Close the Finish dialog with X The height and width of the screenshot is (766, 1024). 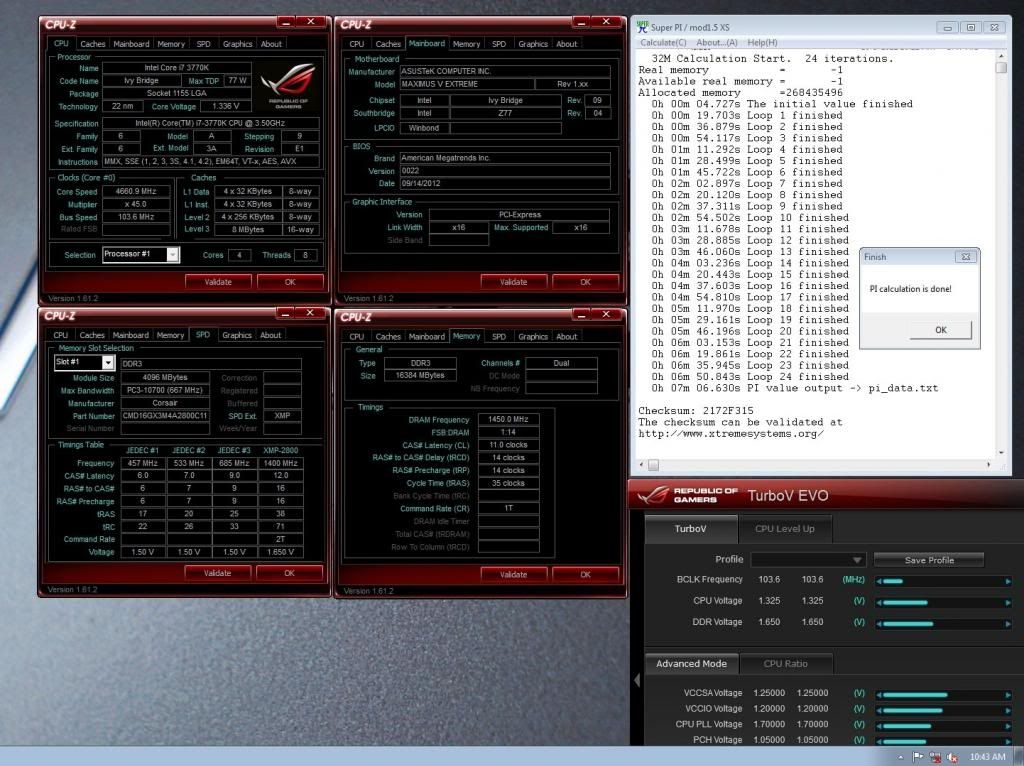(x=965, y=257)
